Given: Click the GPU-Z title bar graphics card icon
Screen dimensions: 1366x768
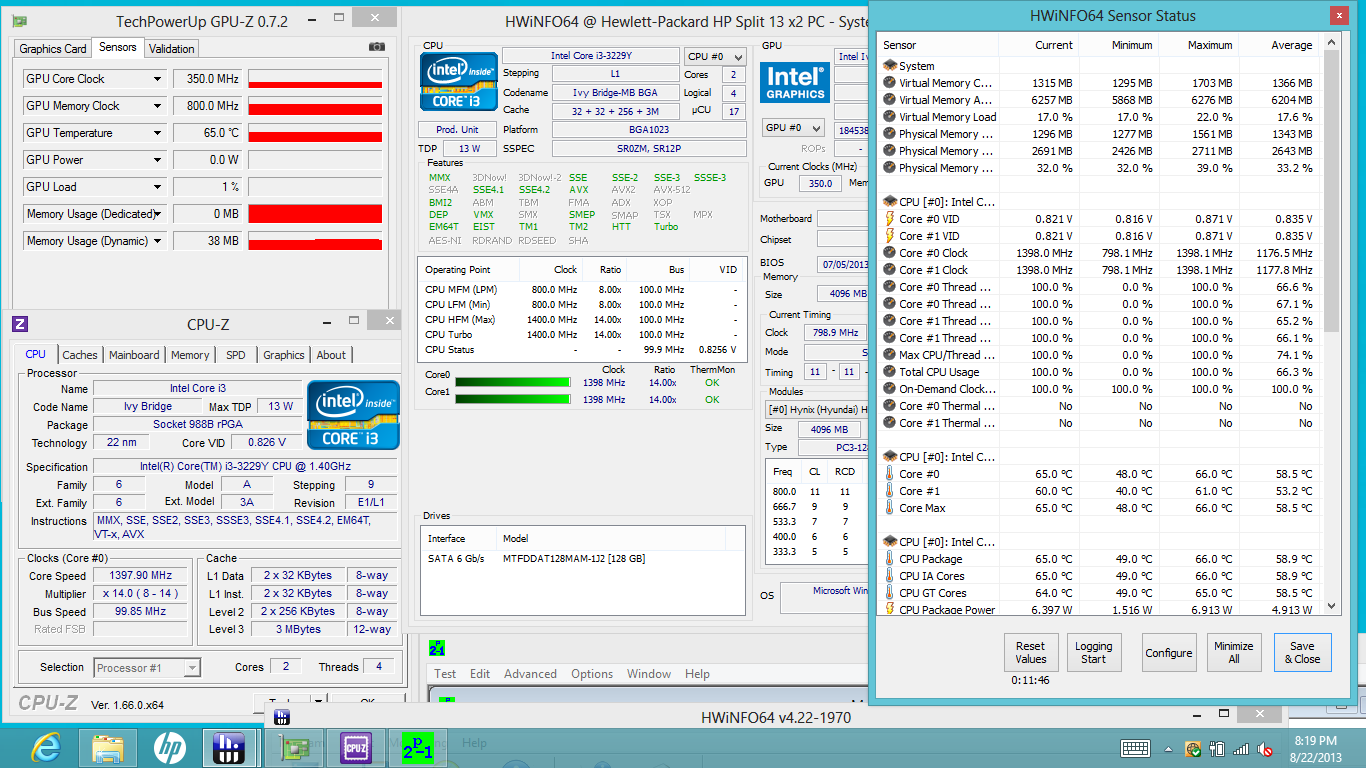Looking at the screenshot, I should (x=20, y=20).
